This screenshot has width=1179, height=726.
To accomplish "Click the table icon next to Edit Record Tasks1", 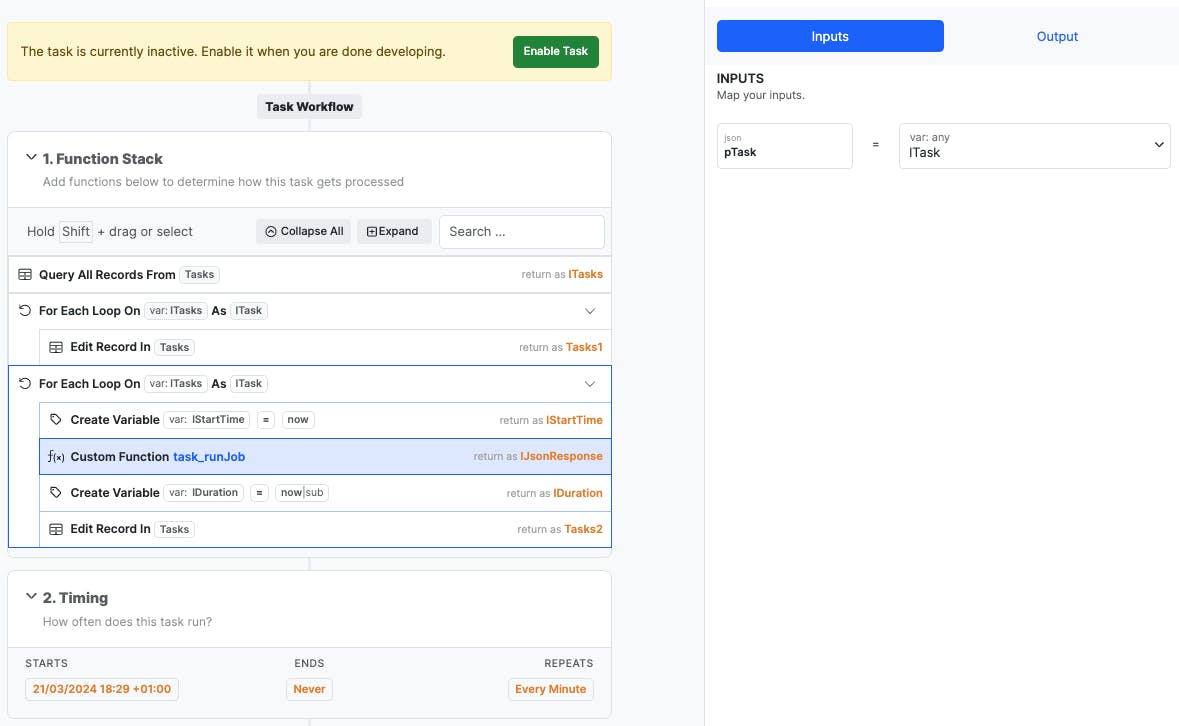I will tap(57, 347).
